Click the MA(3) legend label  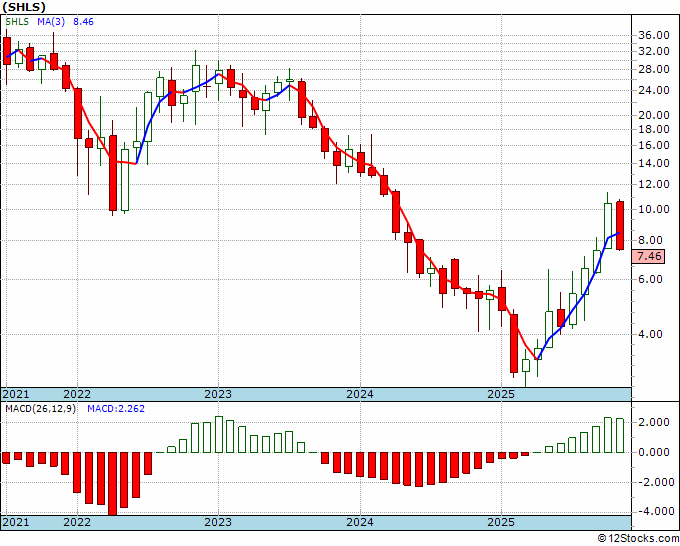pyautogui.click(x=51, y=22)
